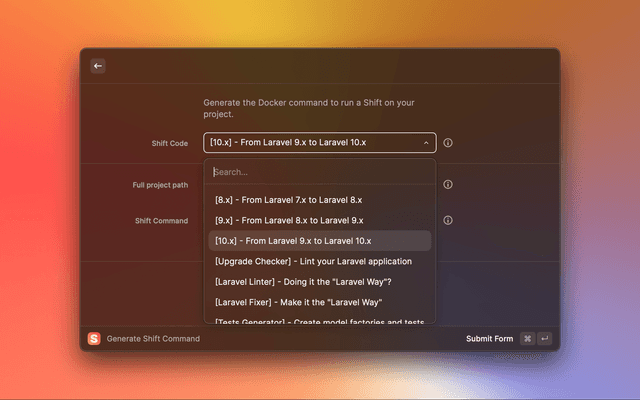Click the Submit Form button
This screenshot has width=640, height=400.
489,339
